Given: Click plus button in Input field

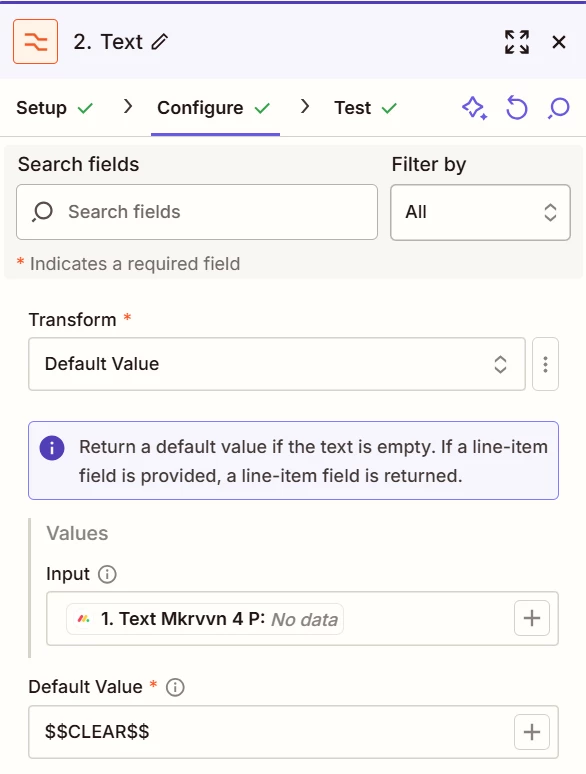Looking at the screenshot, I should [532, 618].
